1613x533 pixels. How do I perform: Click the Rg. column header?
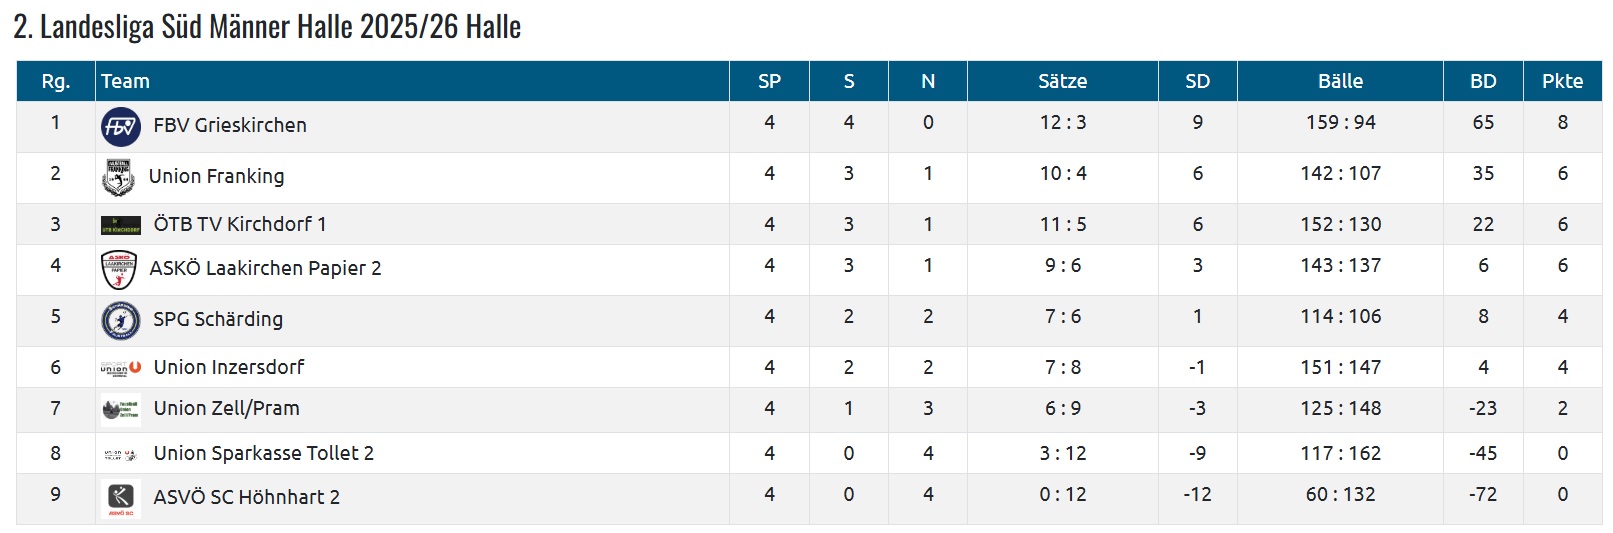56,82
